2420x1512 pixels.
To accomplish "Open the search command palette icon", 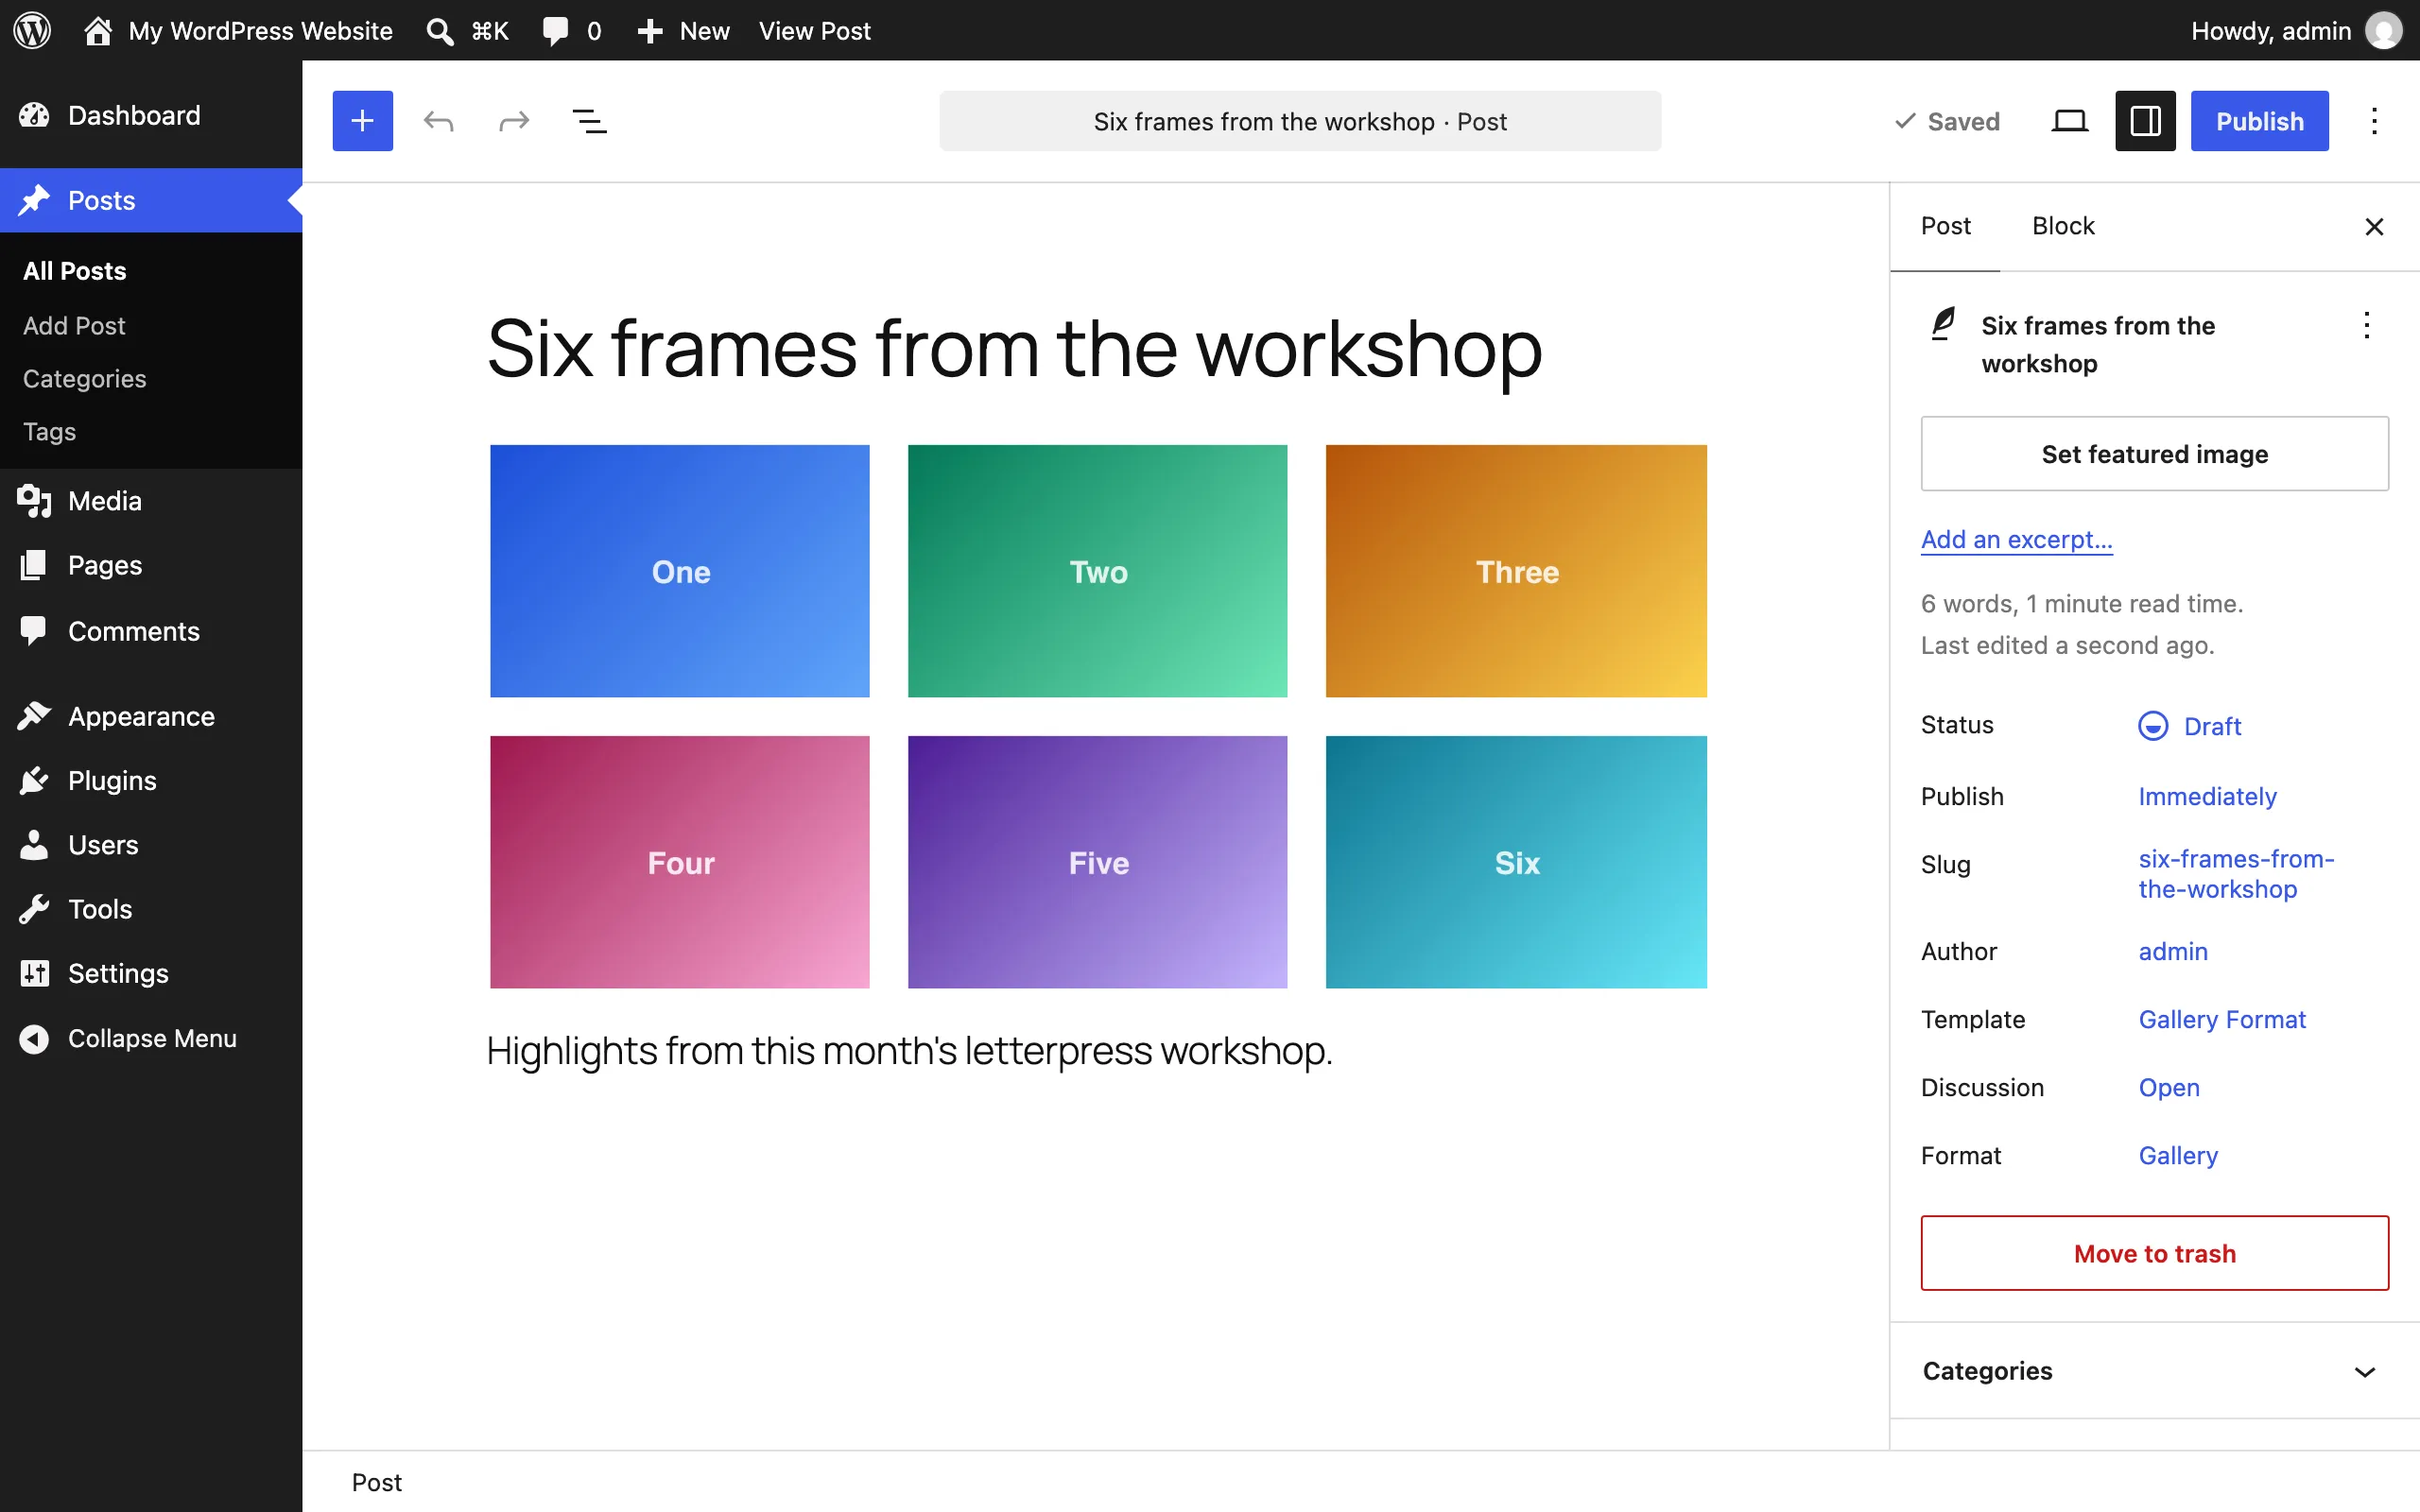I will coord(467,30).
